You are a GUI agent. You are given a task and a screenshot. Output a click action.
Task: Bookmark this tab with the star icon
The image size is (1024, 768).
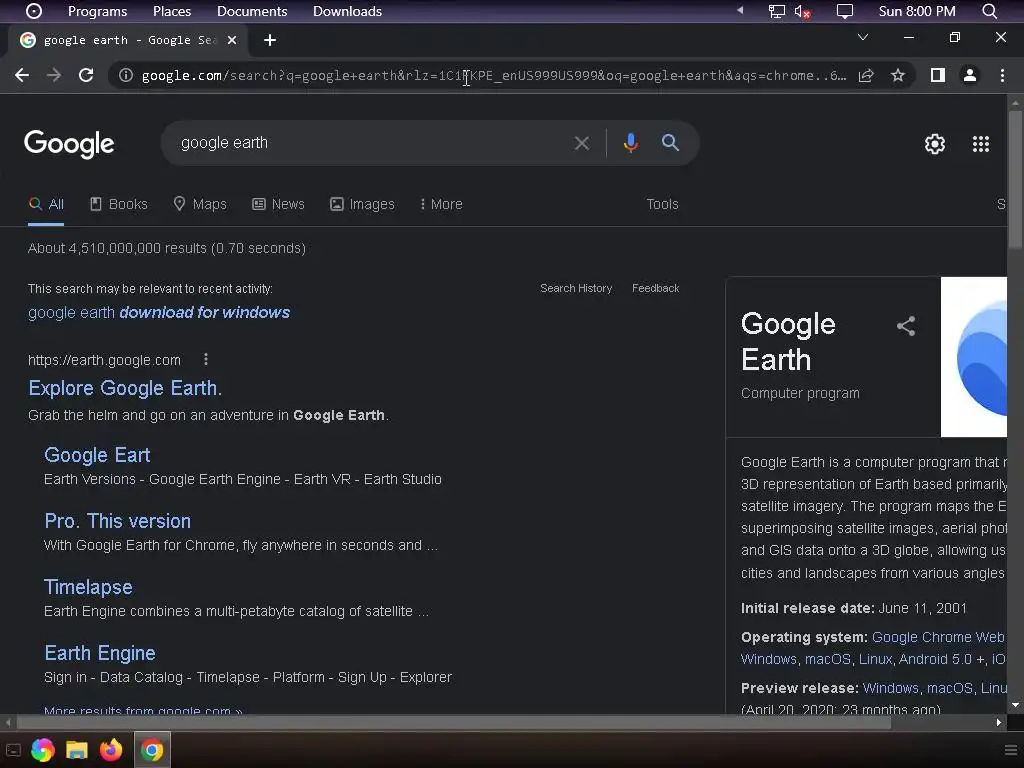(x=898, y=75)
